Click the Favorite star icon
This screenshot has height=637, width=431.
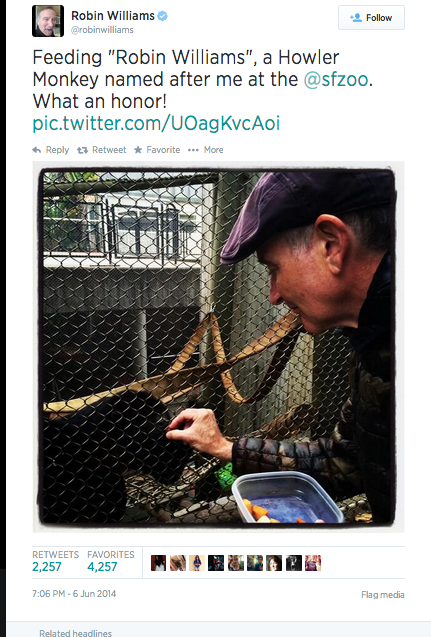[138, 150]
